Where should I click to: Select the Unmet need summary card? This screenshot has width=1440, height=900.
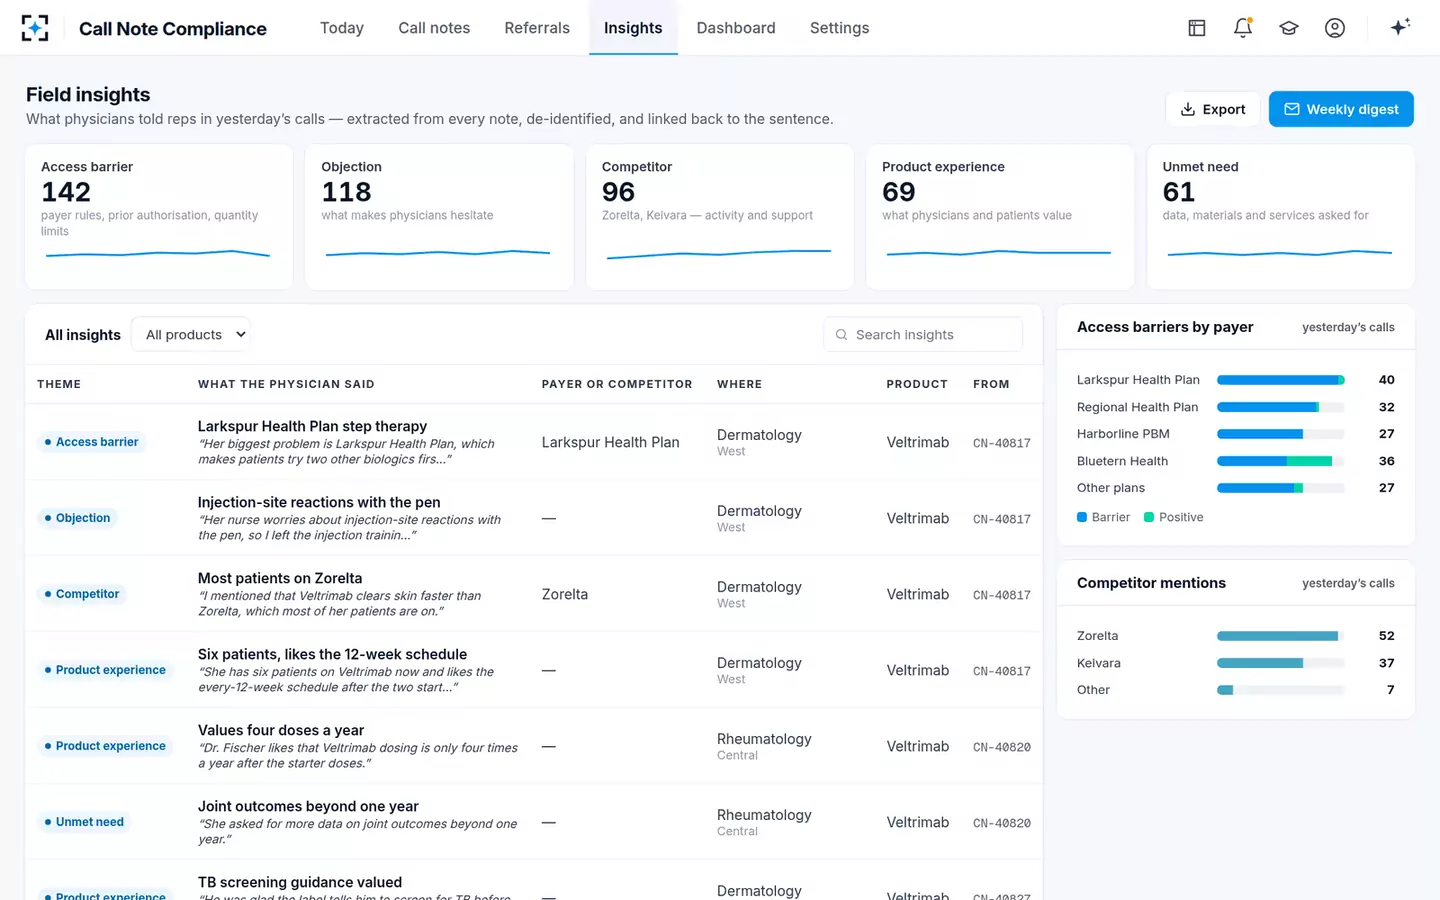click(1281, 217)
